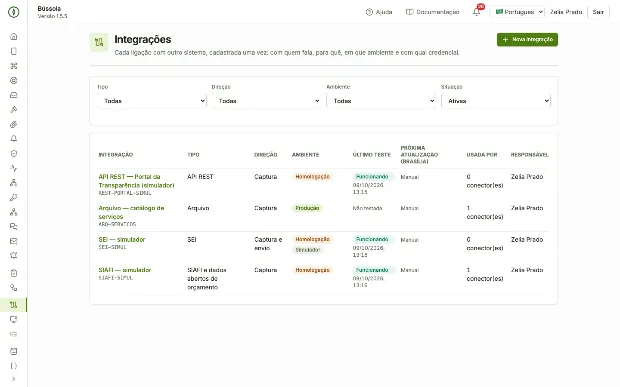This screenshot has width=620, height=387.
Task: Click the Zelia Prado user name in header
Action: click(x=566, y=12)
